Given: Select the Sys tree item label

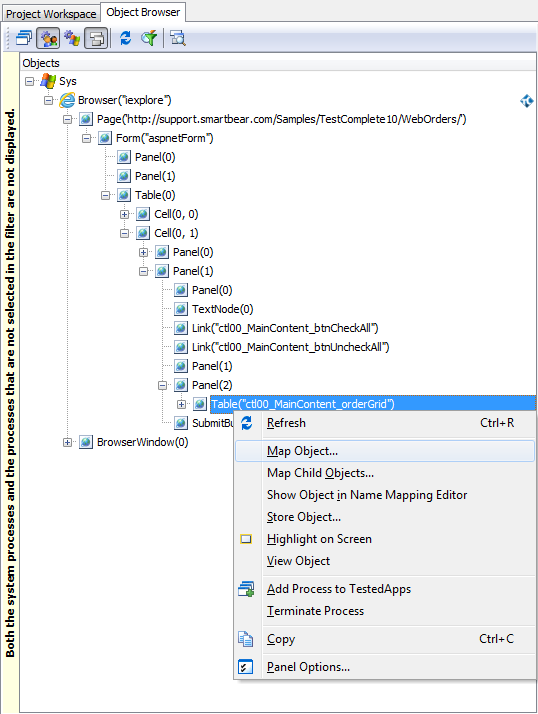Looking at the screenshot, I should tap(68, 82).
